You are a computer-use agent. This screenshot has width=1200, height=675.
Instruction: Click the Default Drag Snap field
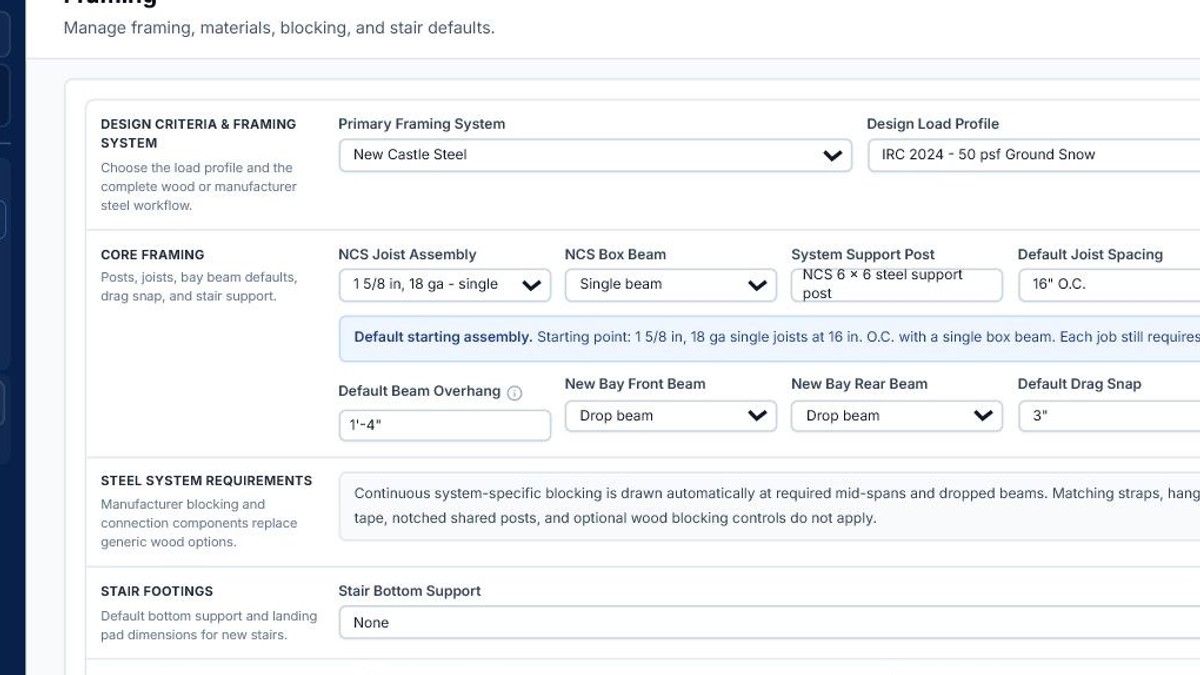click(1109, 416)
